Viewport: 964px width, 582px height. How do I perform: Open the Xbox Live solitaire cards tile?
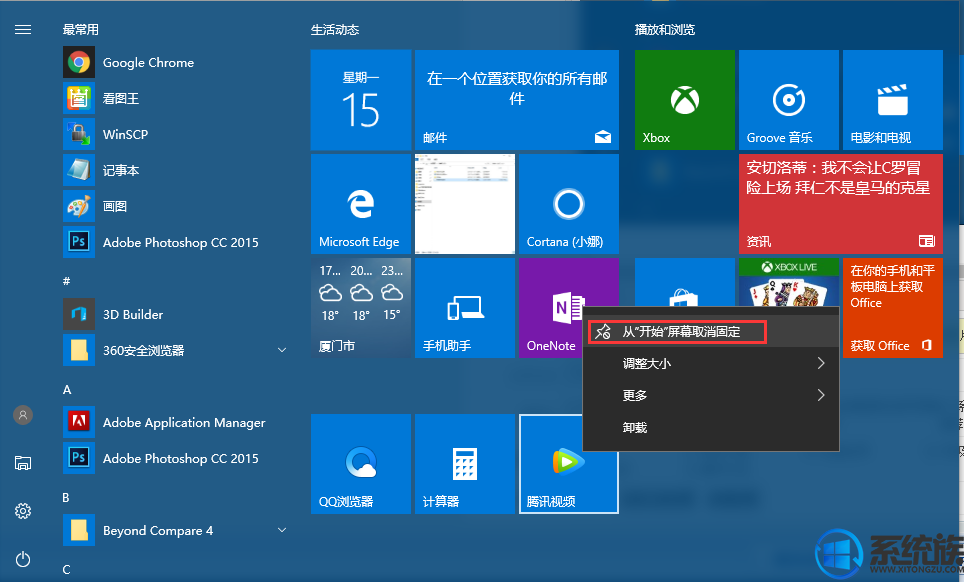pyautogui.click(x=789, y=282)
